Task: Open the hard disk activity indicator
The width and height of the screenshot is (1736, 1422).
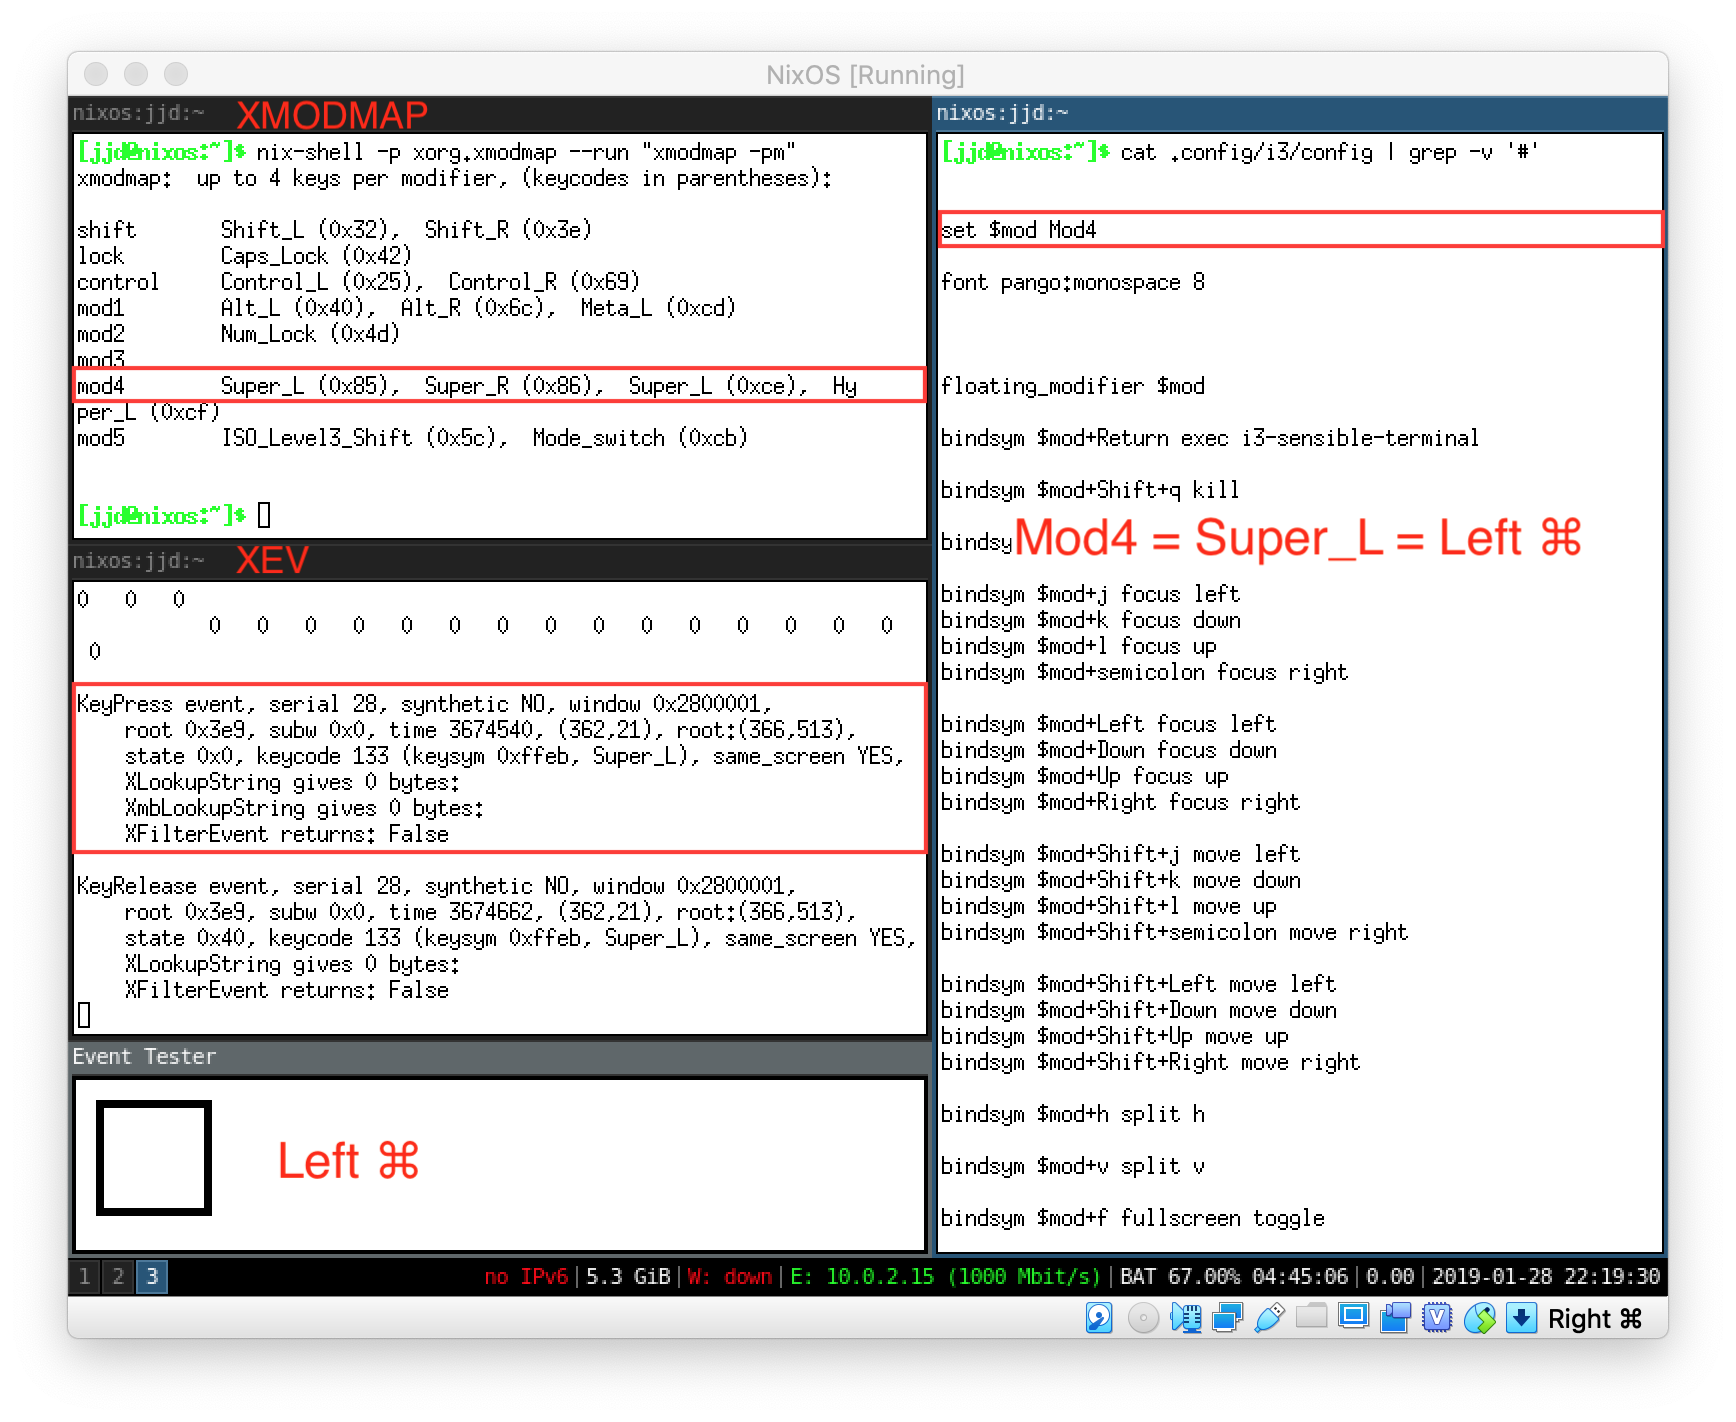Action: coord(1099,1318)
